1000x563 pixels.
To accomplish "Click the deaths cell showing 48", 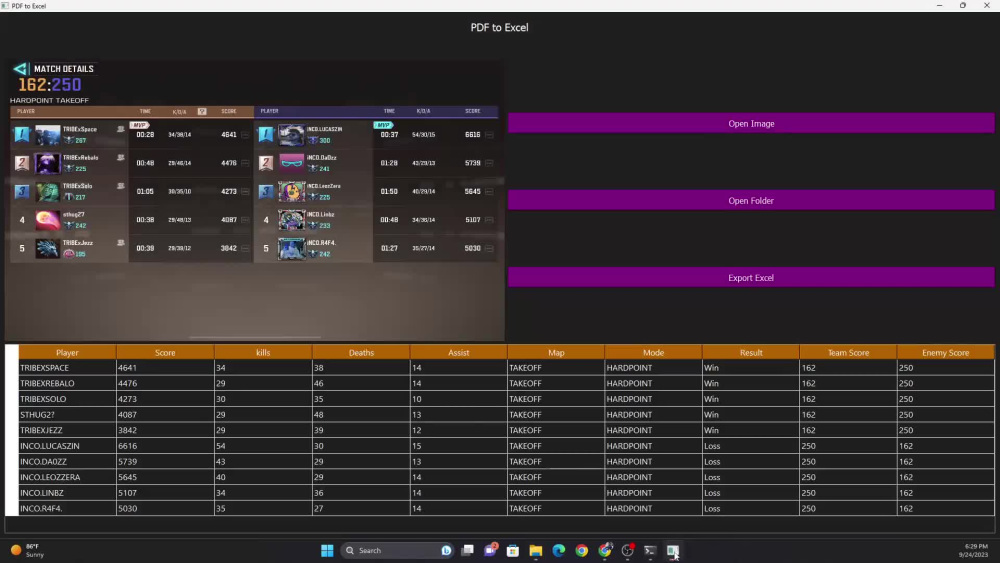I will 361,414.
